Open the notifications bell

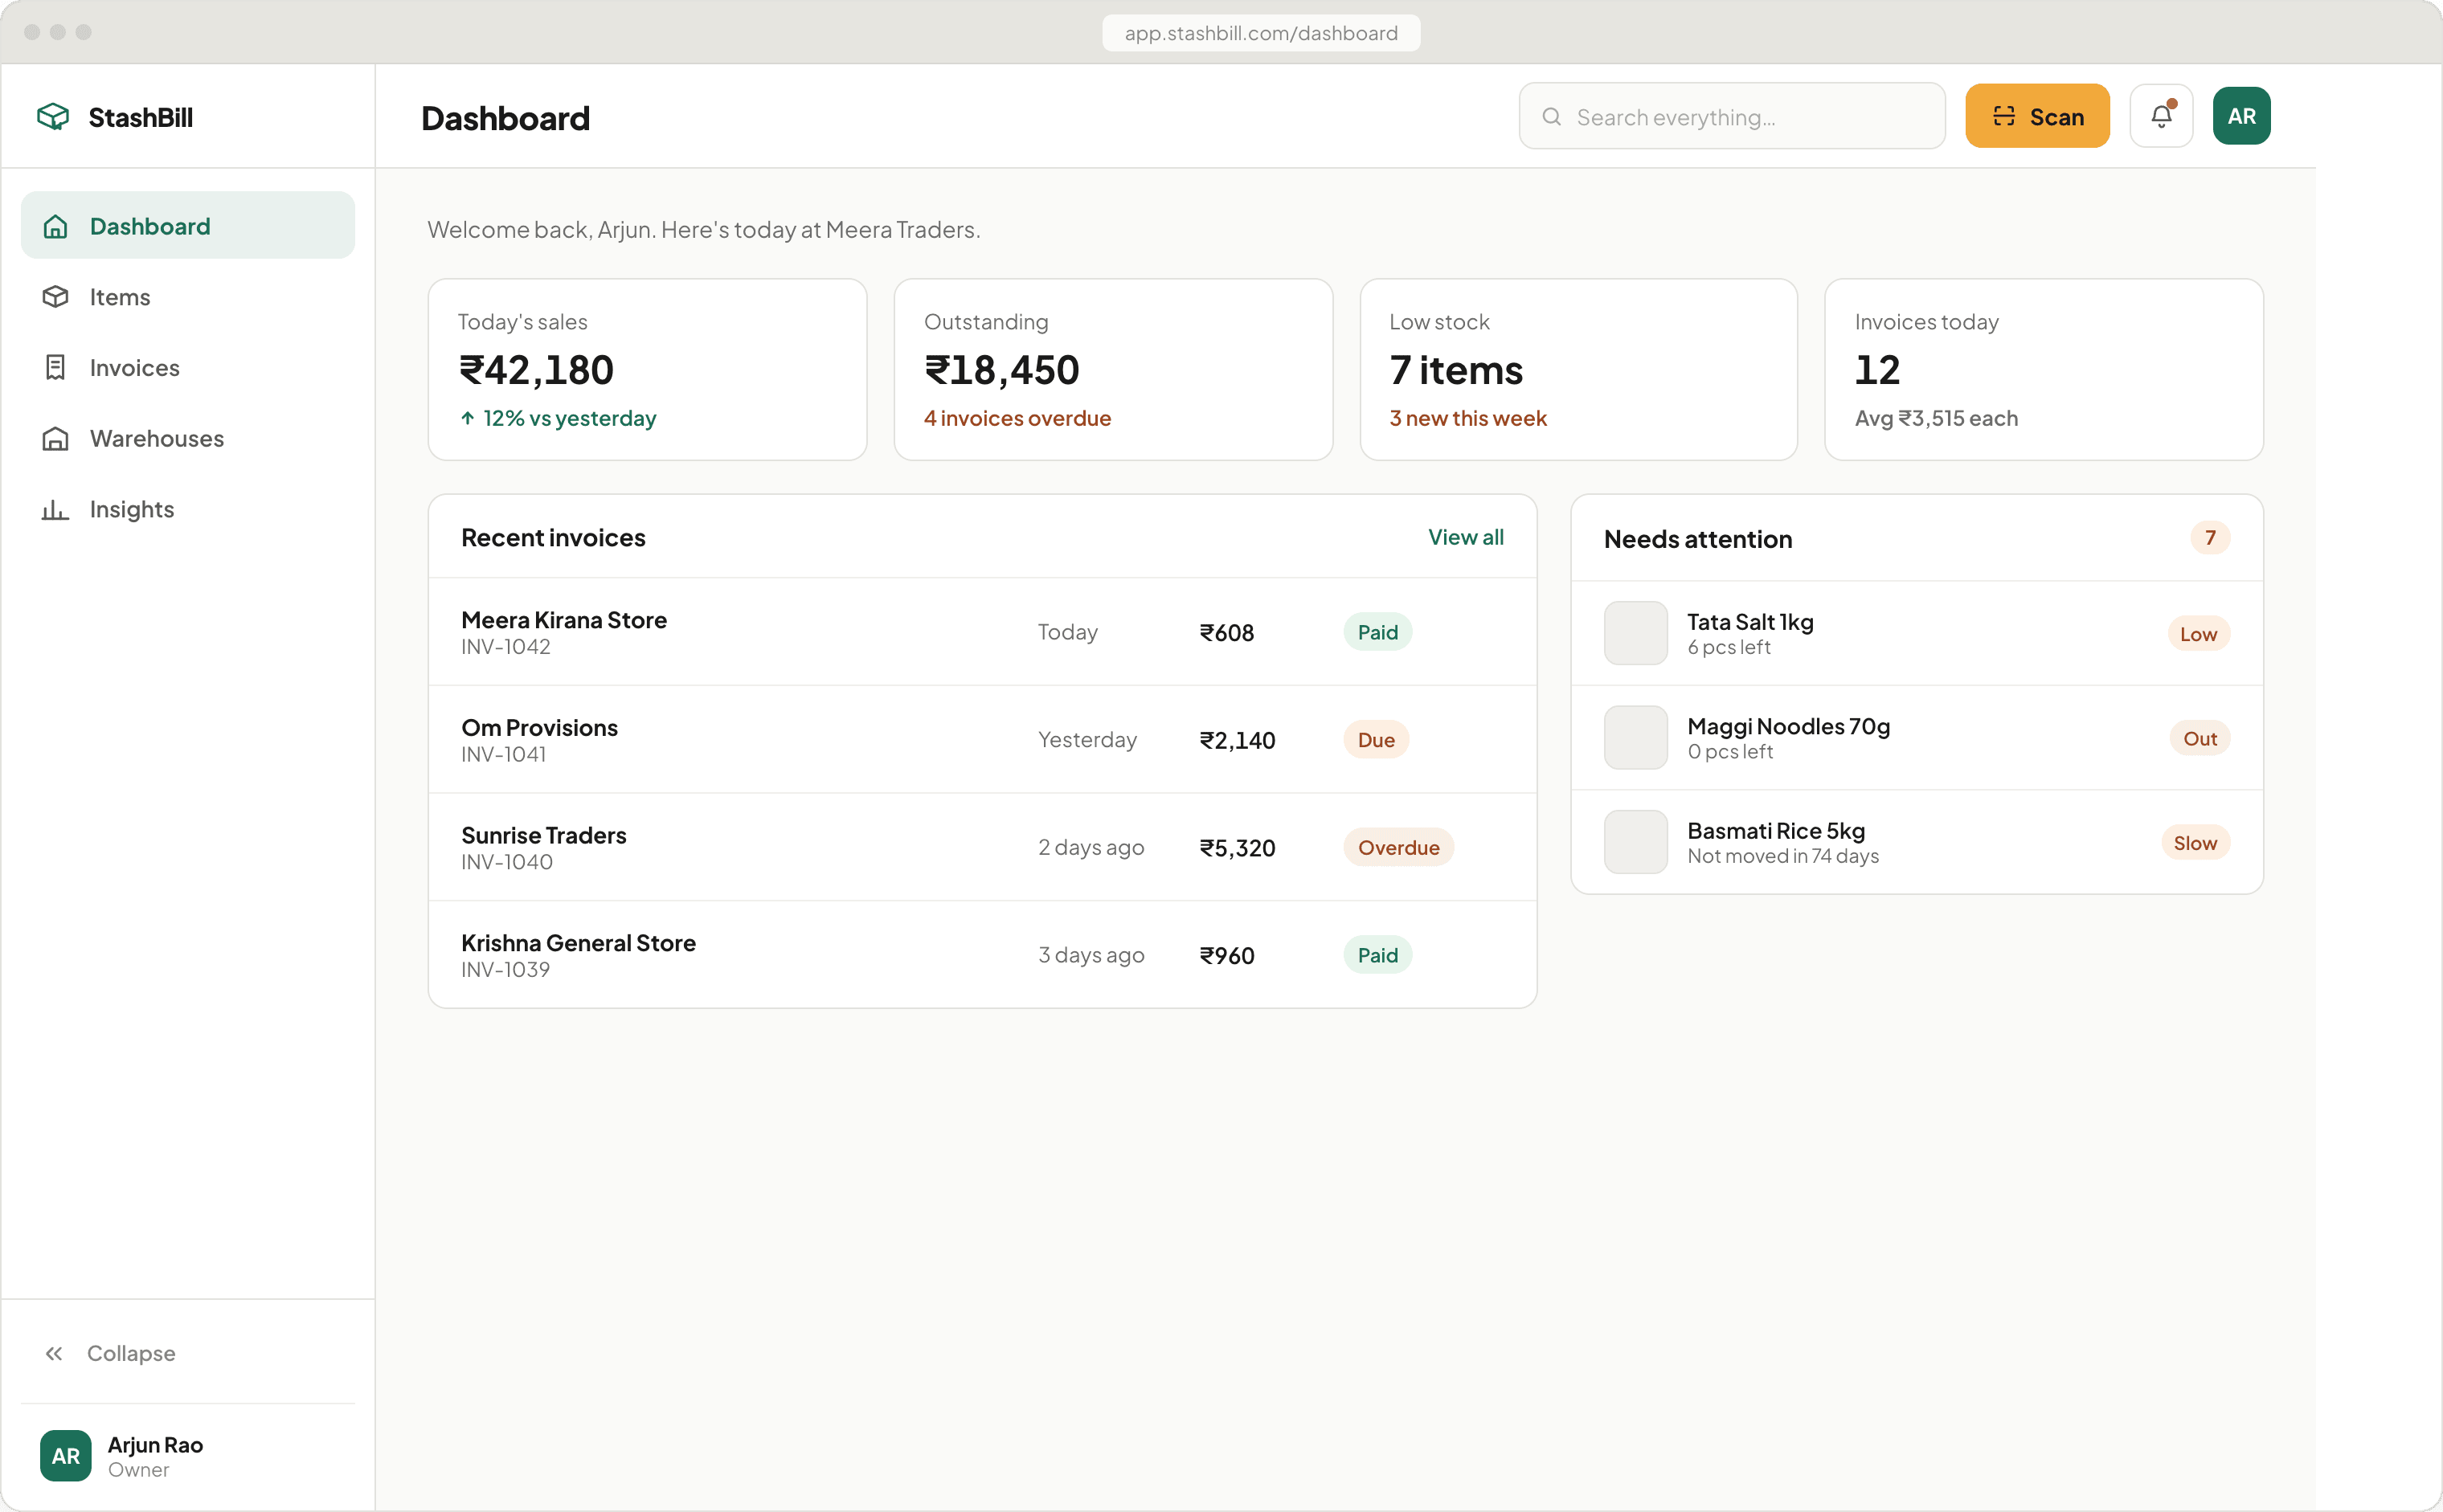2161,116
